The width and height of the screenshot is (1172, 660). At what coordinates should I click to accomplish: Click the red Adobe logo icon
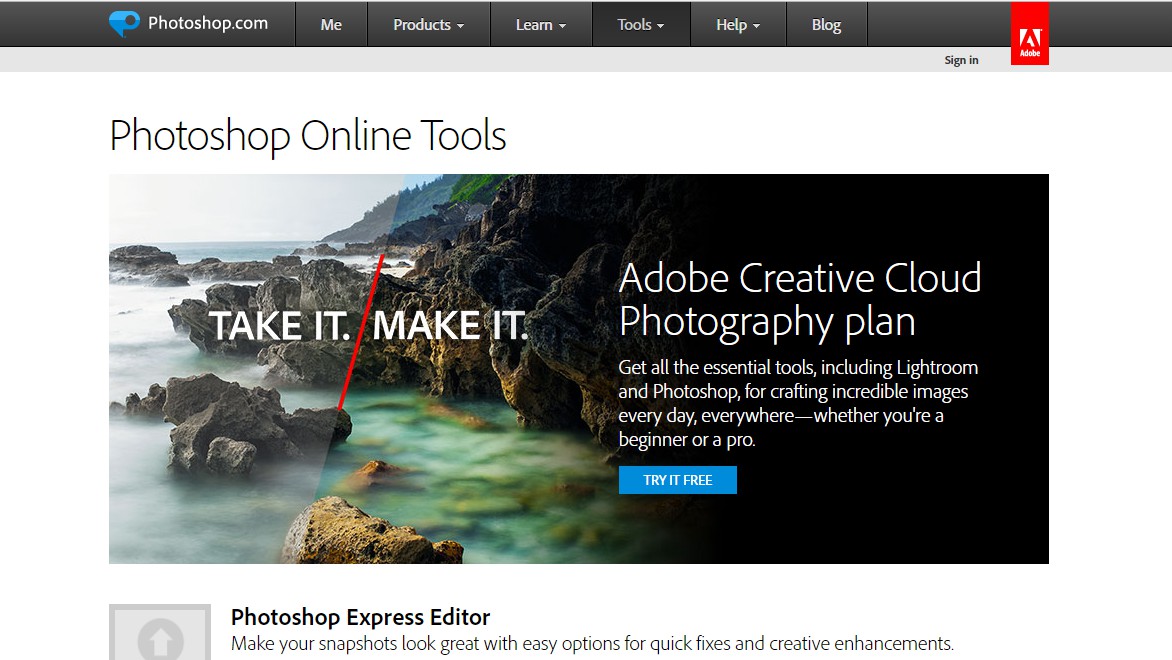point(1030,32)
